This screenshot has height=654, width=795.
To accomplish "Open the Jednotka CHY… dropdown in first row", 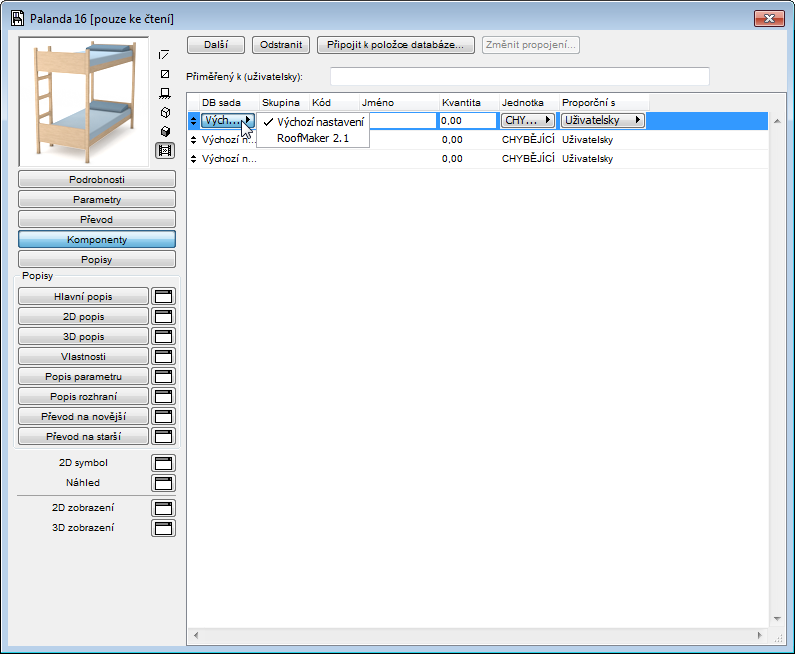I will coord(527,121).
